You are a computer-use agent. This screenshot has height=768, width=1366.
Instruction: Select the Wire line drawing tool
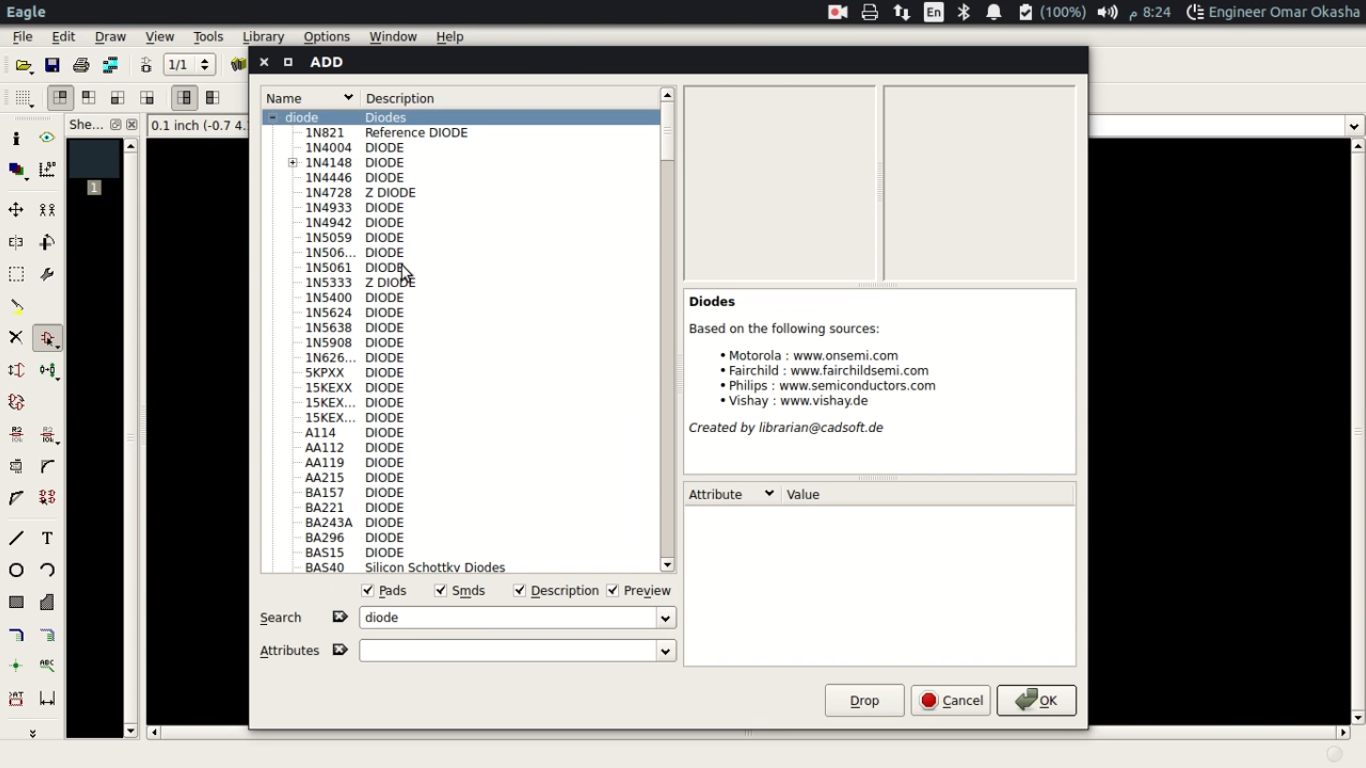tap(16, 538)
